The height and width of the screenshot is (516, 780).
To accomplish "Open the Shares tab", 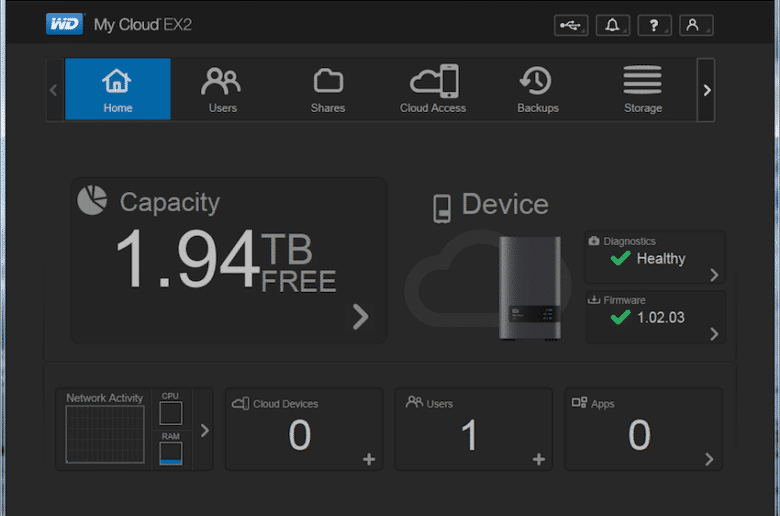I will pos(328,89).
